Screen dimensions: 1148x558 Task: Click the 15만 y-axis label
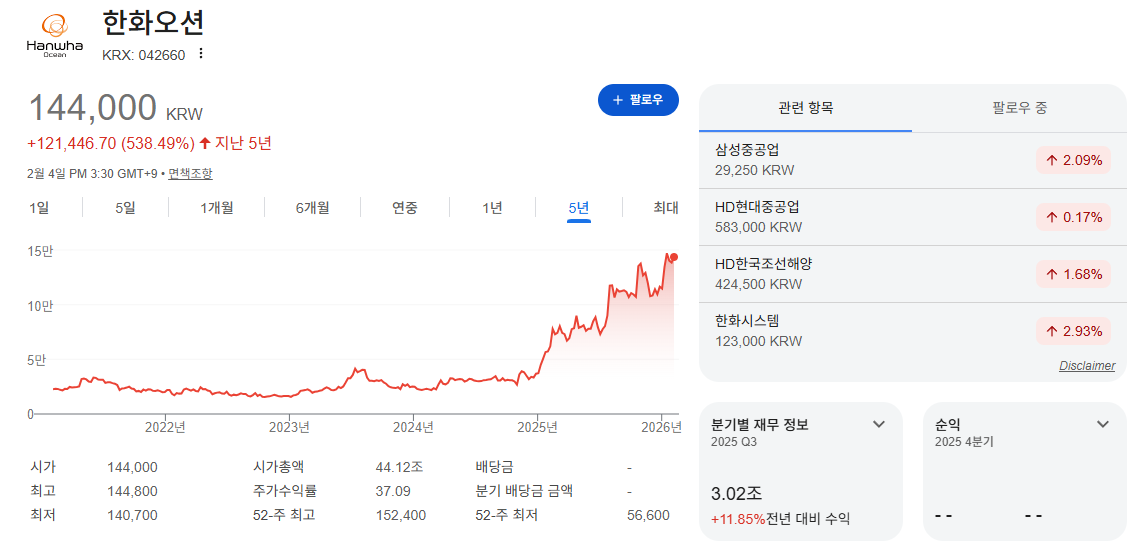tap(42, 250)
